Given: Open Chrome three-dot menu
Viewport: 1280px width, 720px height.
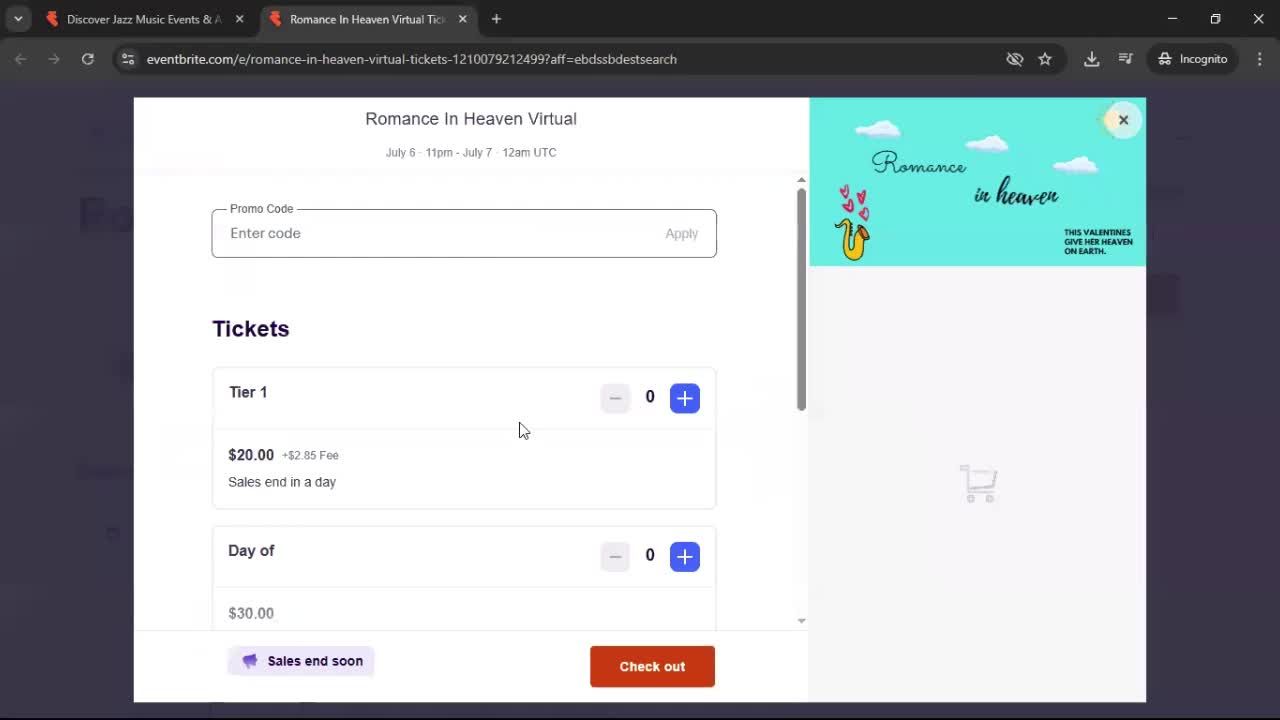Looking at the screenshot, I should coord(1259,59).
